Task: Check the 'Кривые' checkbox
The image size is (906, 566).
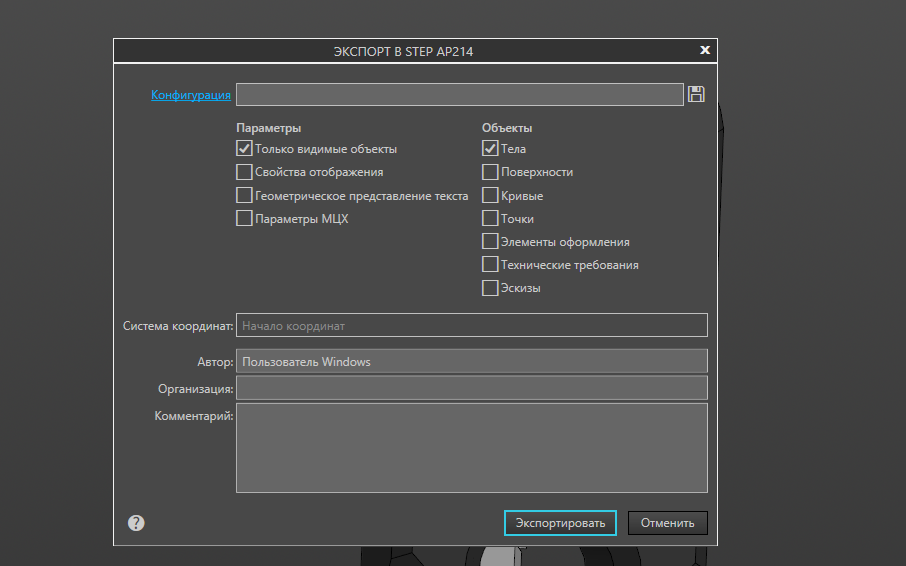Action: [490, 196]
